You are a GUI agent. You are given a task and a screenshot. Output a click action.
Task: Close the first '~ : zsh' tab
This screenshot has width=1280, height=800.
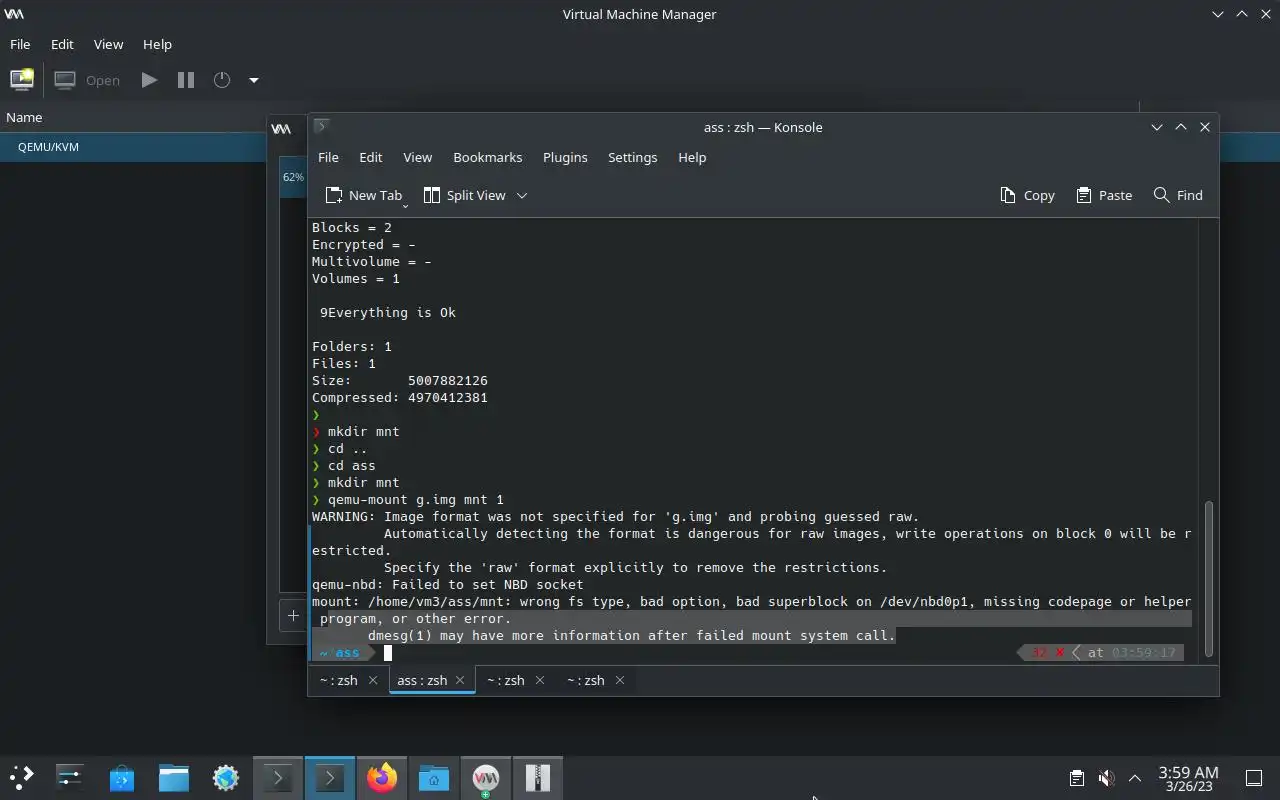[x=373, y=680]
